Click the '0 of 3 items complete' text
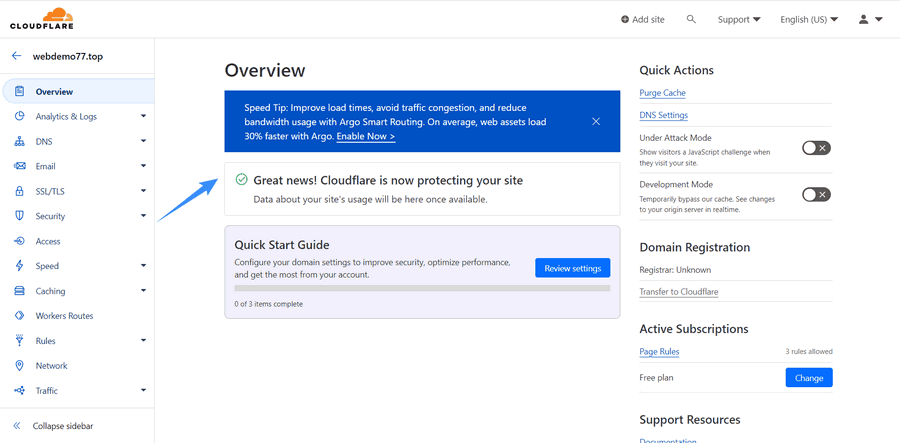Viewport: 900px width, 443px height. 268,304
